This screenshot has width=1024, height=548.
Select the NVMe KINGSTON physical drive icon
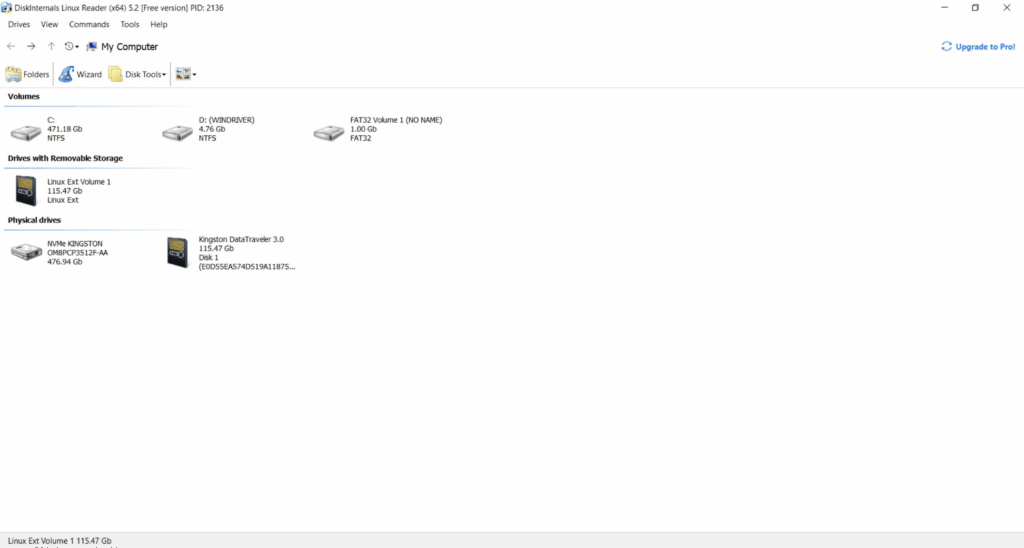click(26, 251)
